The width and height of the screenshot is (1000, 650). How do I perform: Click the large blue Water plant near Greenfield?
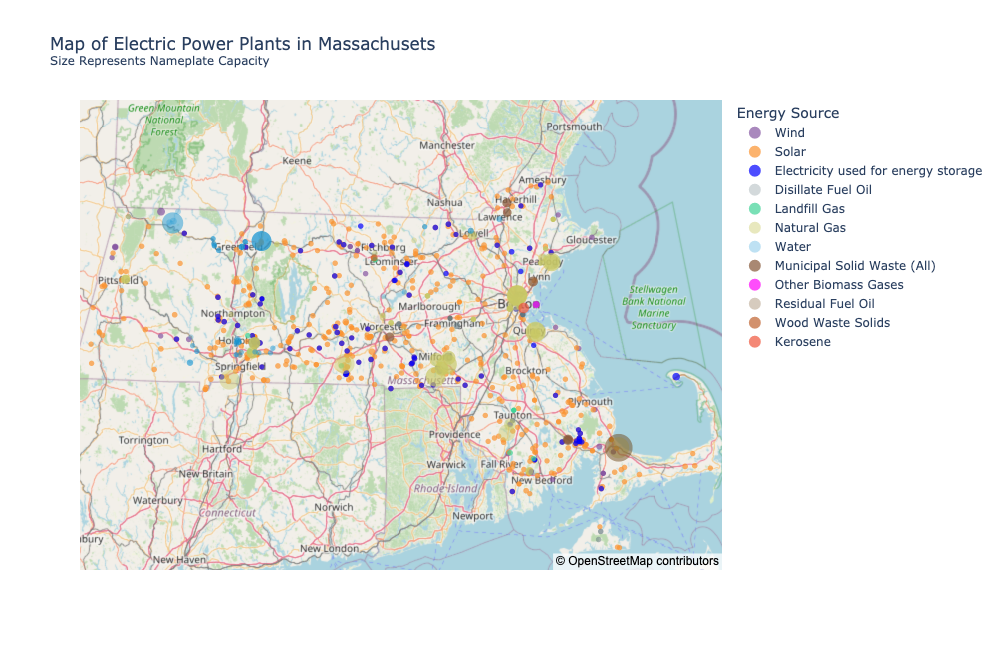262,240
